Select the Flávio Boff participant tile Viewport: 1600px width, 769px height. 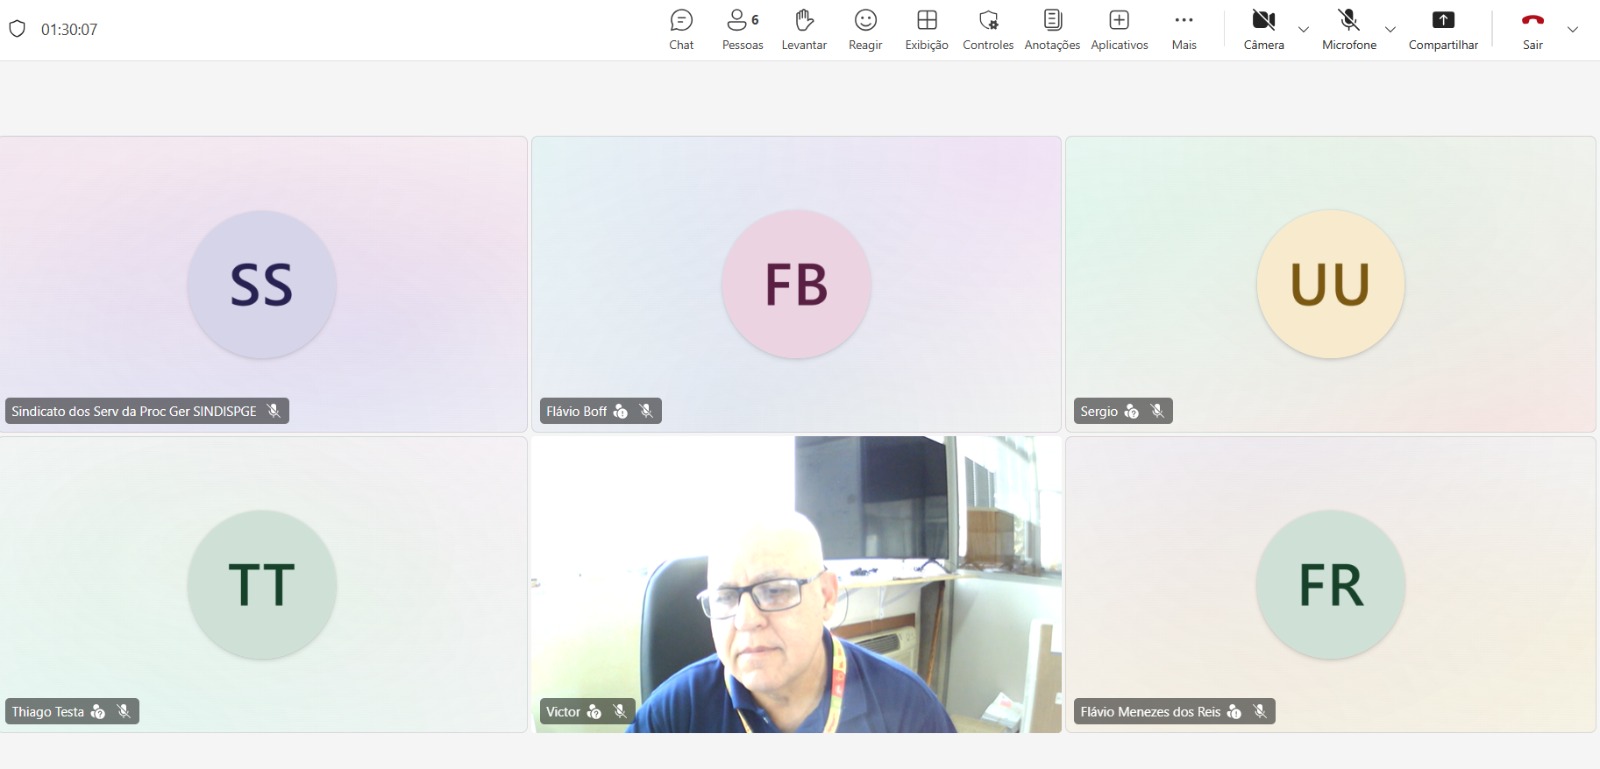(796, 284)
